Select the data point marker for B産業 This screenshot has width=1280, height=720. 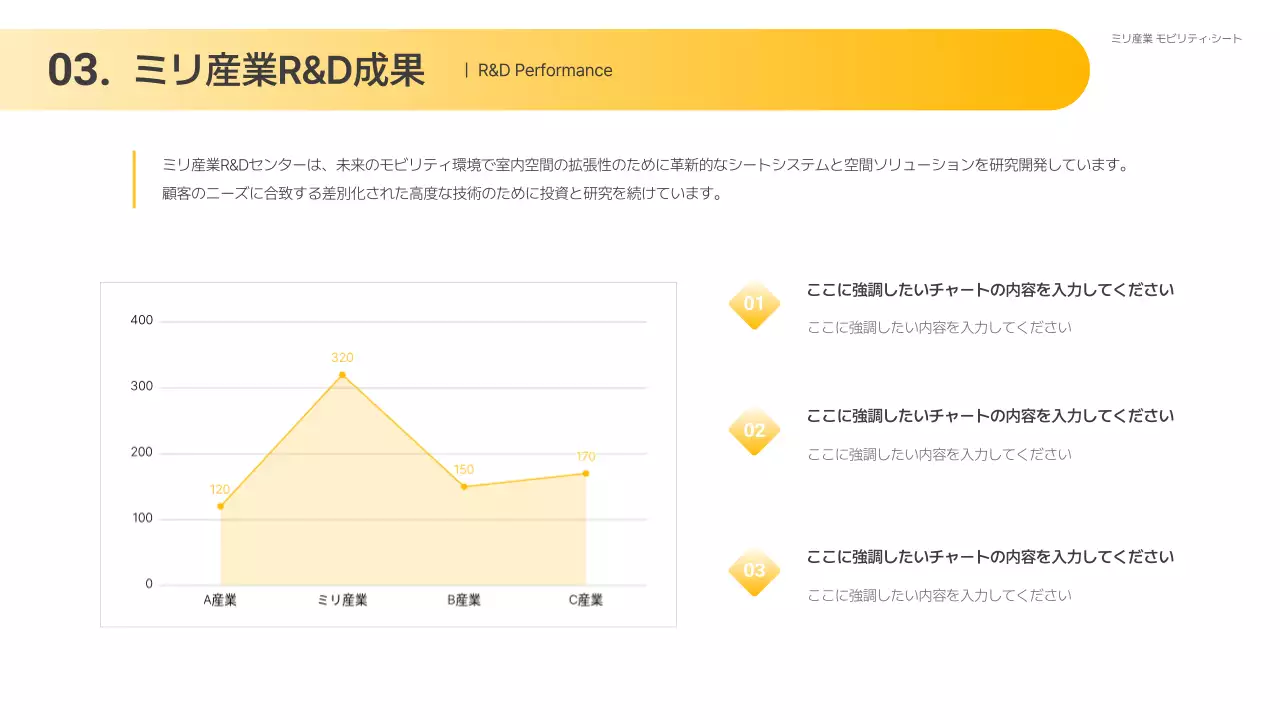coord(464,487)
